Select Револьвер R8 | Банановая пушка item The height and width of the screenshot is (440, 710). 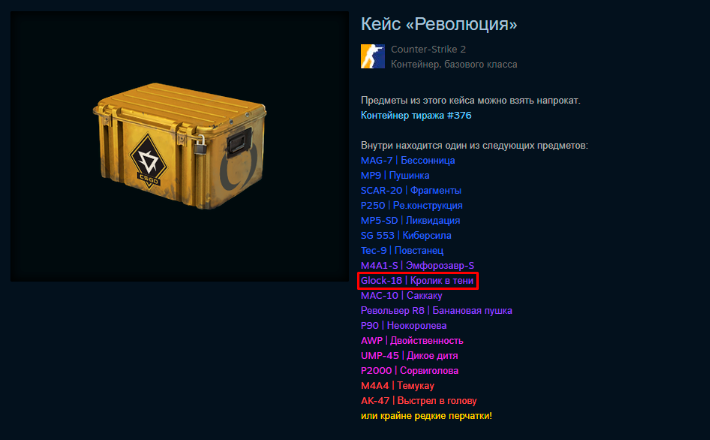436,311
